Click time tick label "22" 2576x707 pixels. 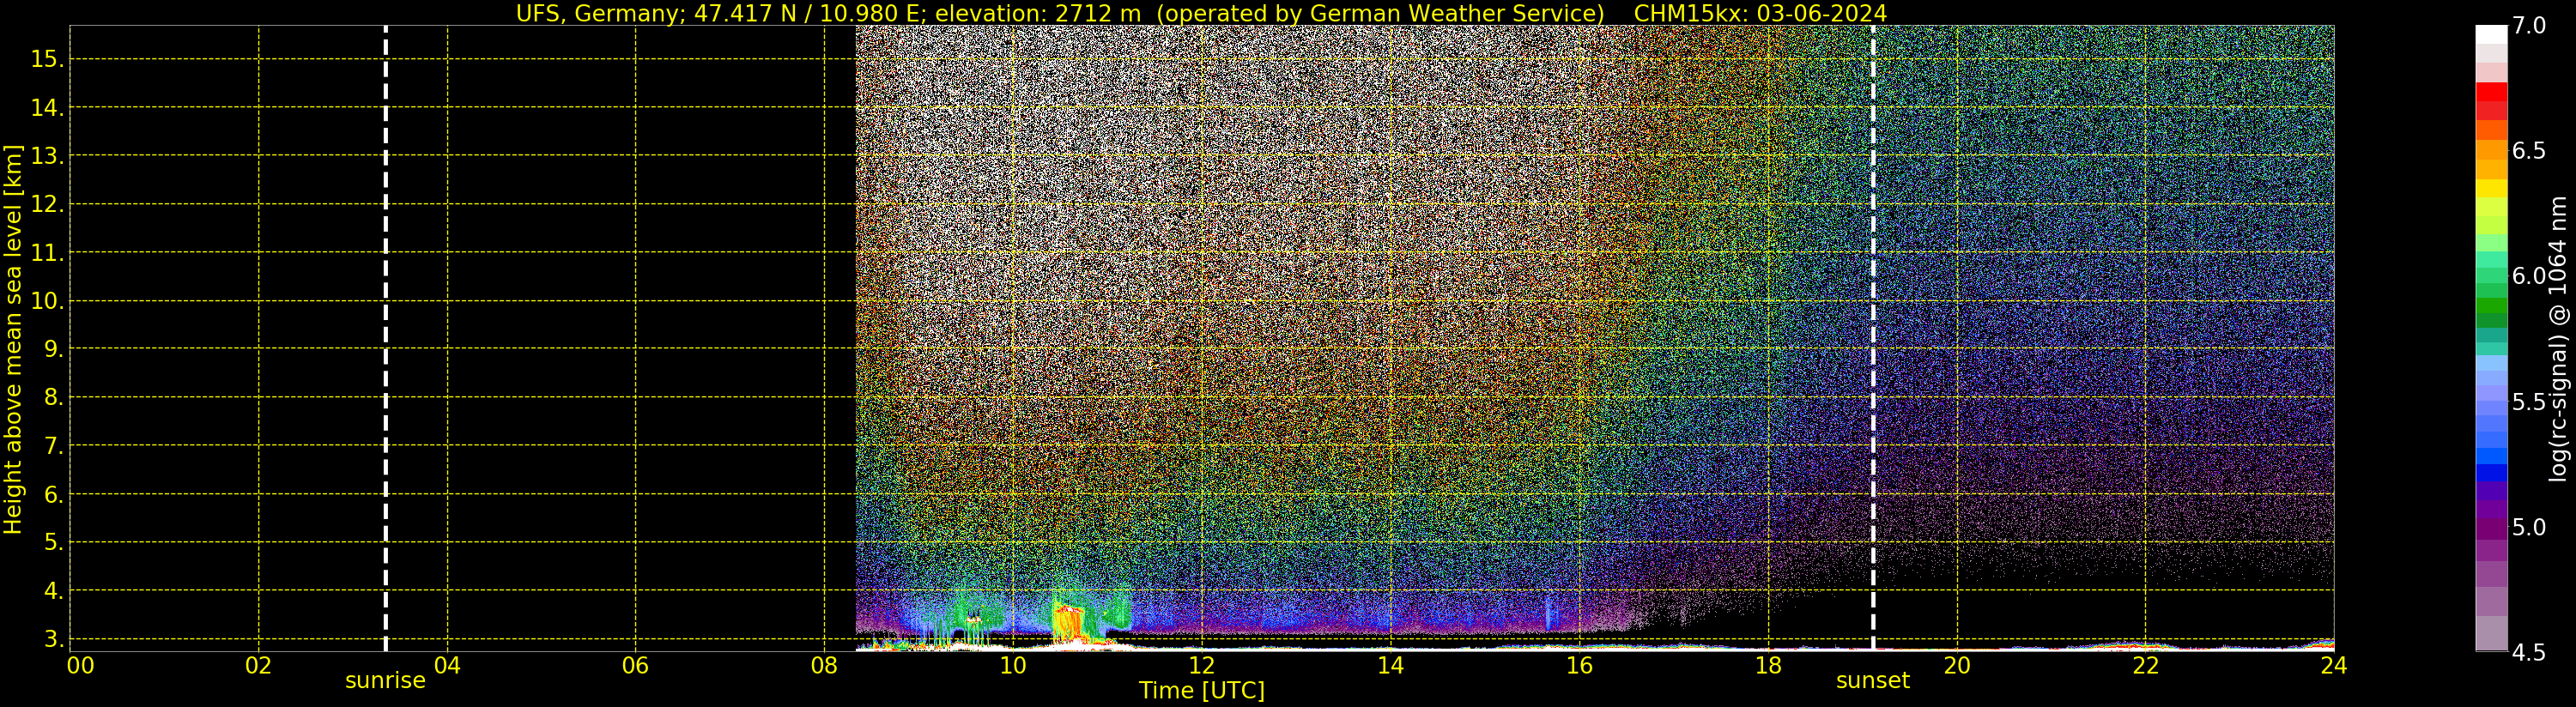tap(2146, 666)
